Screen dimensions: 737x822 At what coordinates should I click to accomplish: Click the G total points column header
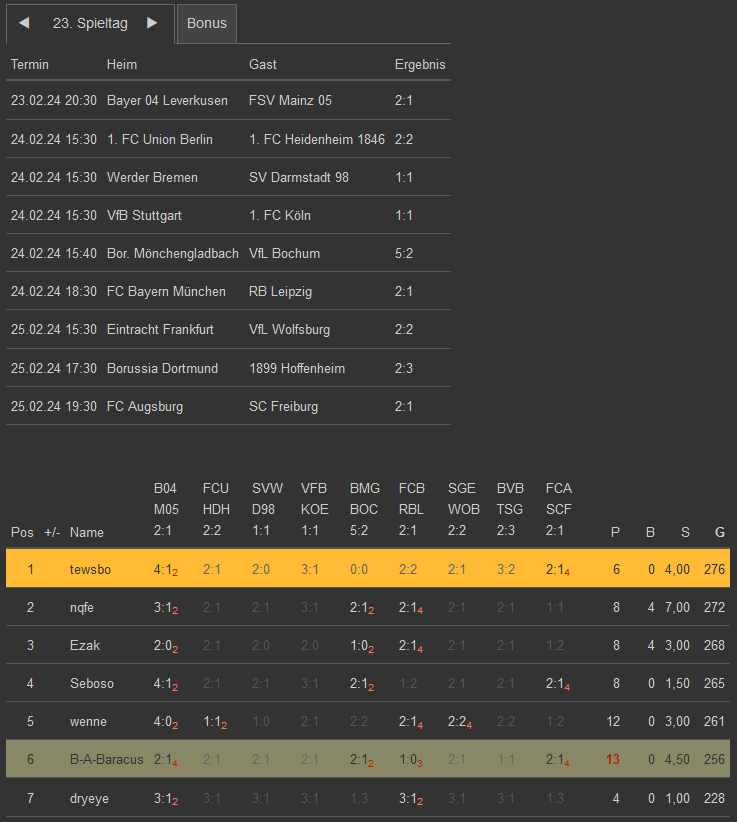click(718, 532)
